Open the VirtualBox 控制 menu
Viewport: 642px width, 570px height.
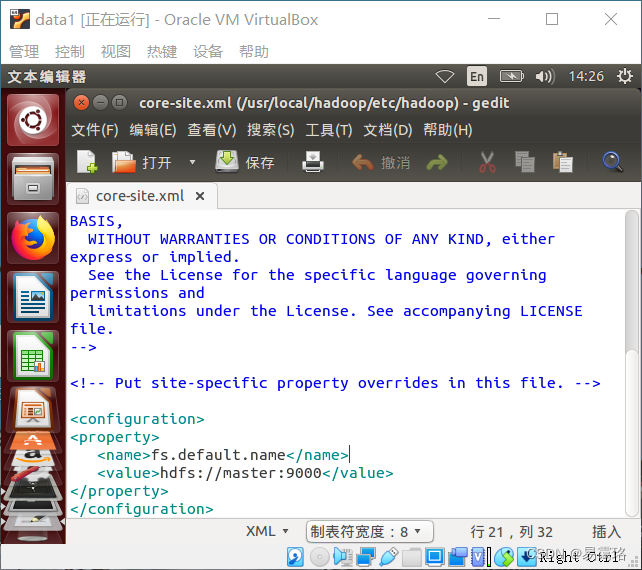coord(70,52)
